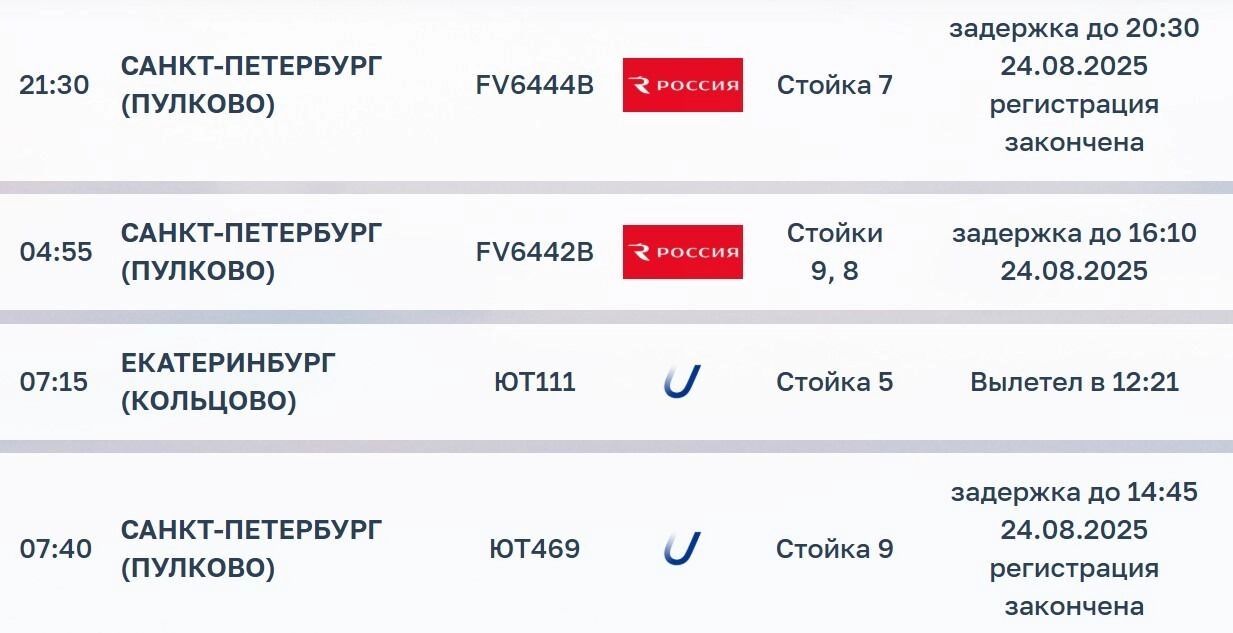Click UTair logo for flight ЮТ469
The height and width of the screenshot is (633, 1233).
(682, 548)
